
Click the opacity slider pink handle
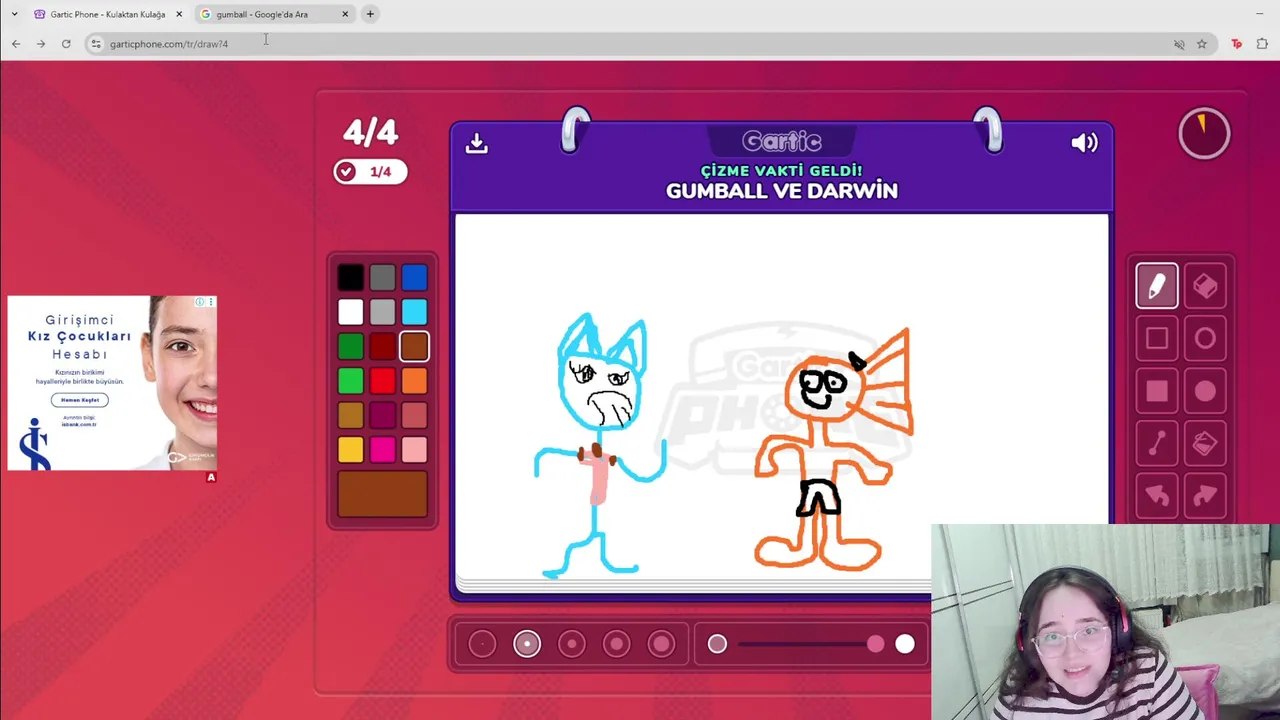(876, 644)
